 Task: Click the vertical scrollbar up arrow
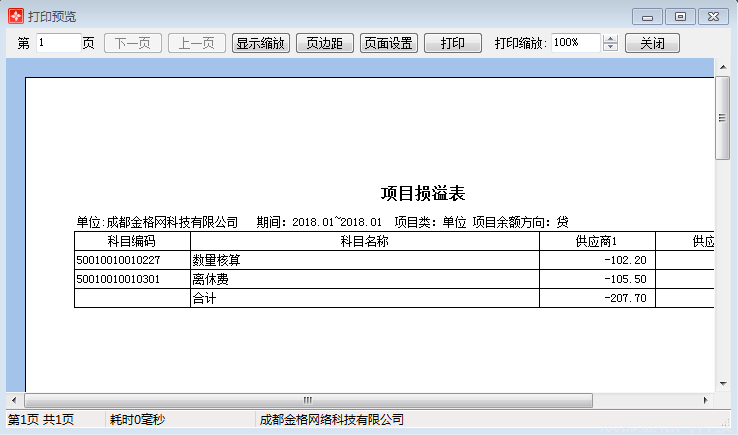pos(723,67)
